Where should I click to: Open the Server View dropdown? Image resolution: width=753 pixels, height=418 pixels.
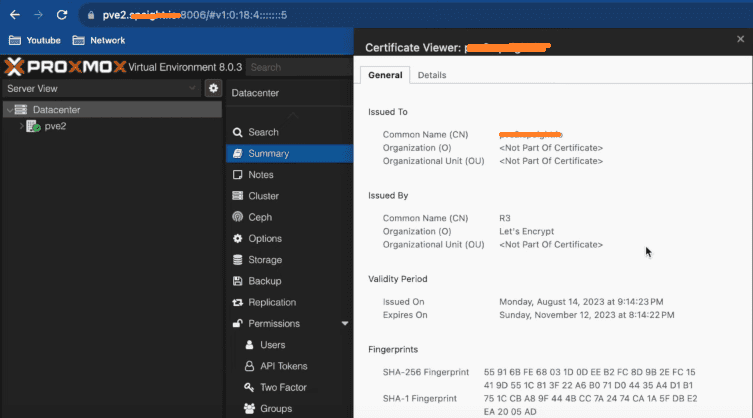(x=102, y=88)
